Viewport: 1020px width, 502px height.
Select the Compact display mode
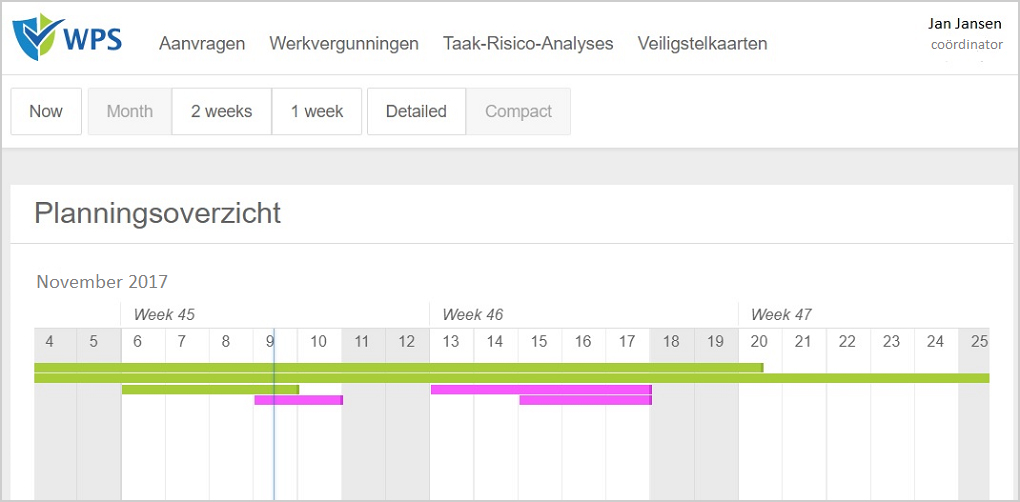[x=518, y=111]
